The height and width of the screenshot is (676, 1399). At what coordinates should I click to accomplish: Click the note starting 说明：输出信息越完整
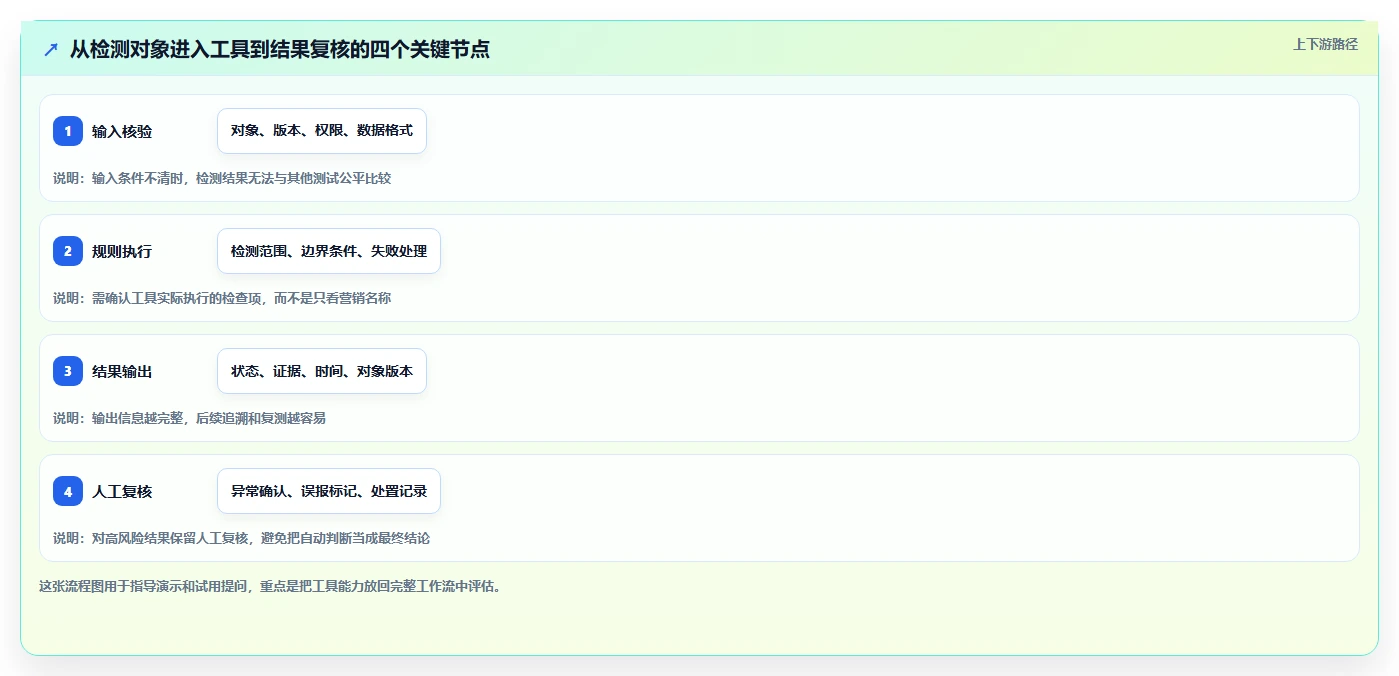(189, 418)
